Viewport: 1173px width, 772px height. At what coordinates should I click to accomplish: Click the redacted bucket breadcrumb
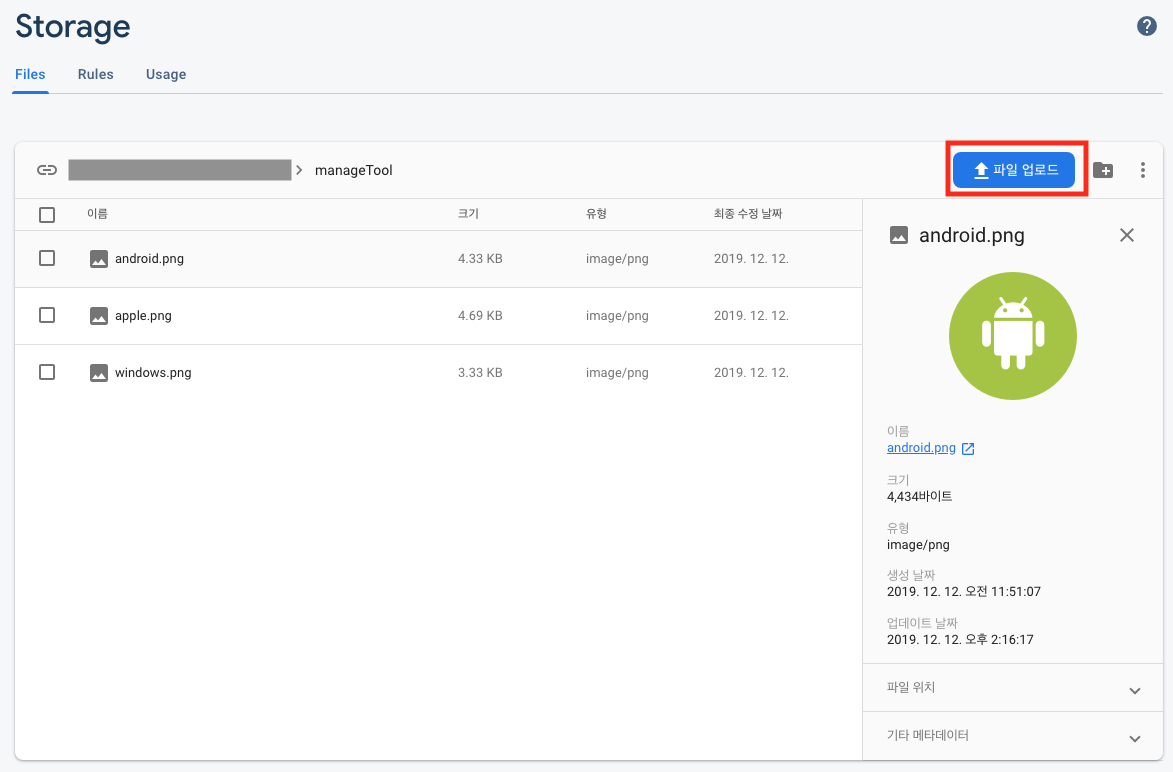coord(180,170)
